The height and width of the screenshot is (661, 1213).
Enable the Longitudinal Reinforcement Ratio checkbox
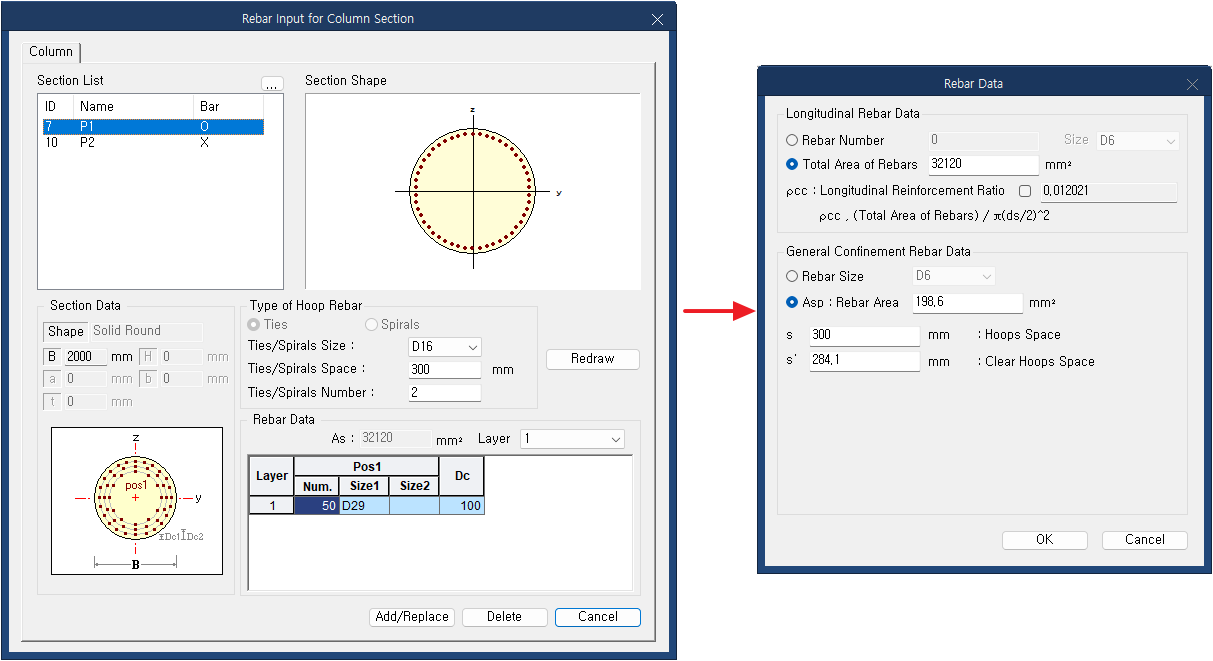coord(1024,191)
